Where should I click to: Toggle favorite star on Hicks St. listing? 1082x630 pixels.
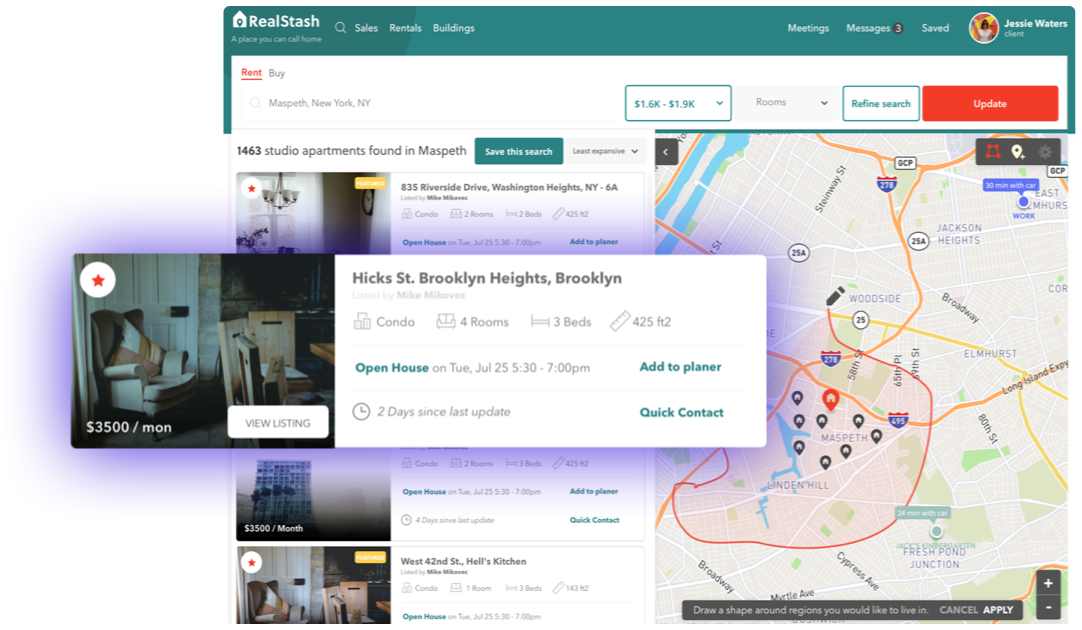click(x=98, y=282)
